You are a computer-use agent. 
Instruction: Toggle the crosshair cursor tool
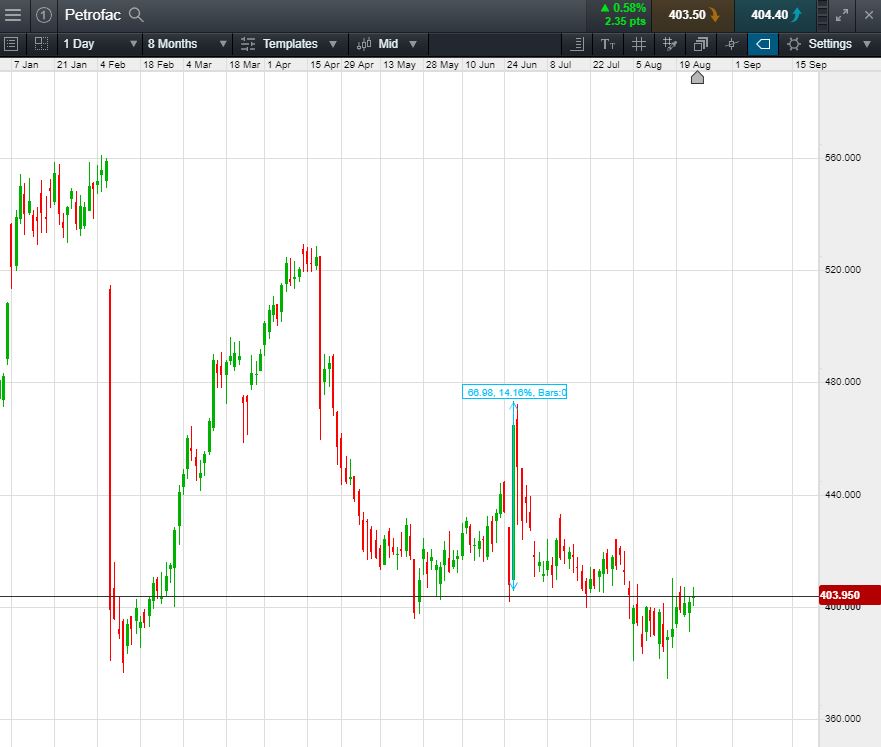[x=732, y=44]
